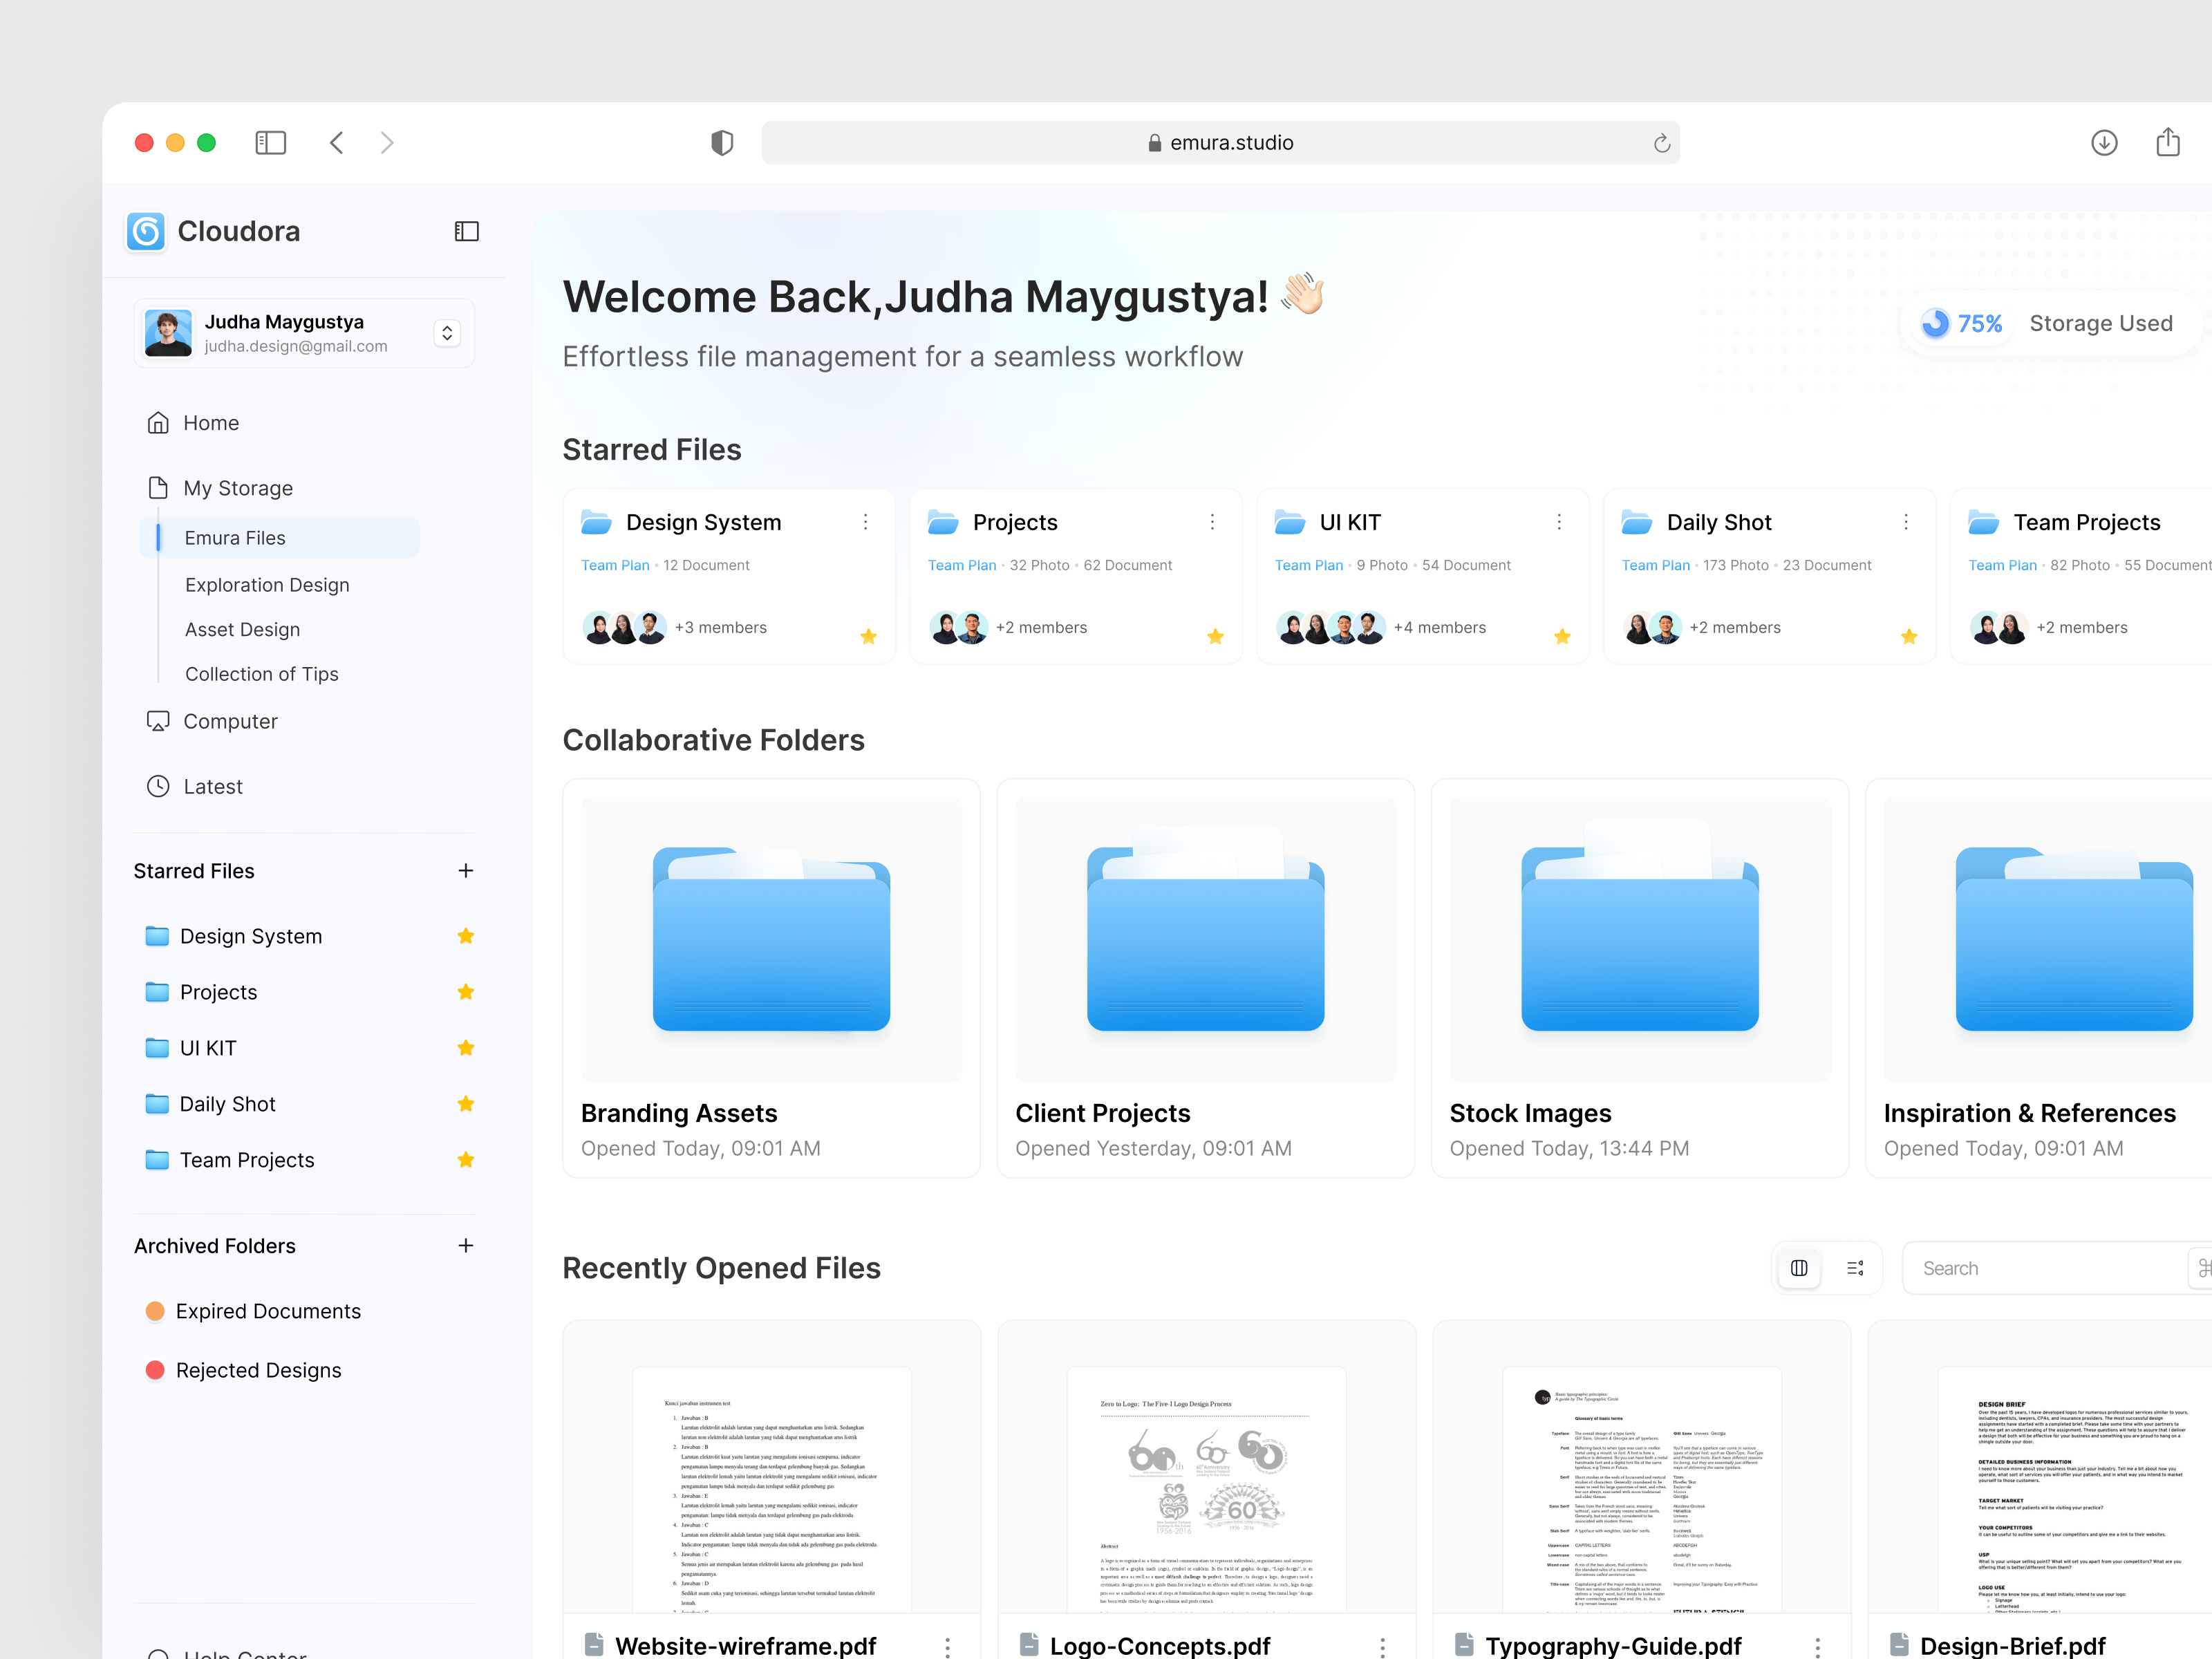Switch to list view above Recently Opened Files

[x=1856, y=1267]
